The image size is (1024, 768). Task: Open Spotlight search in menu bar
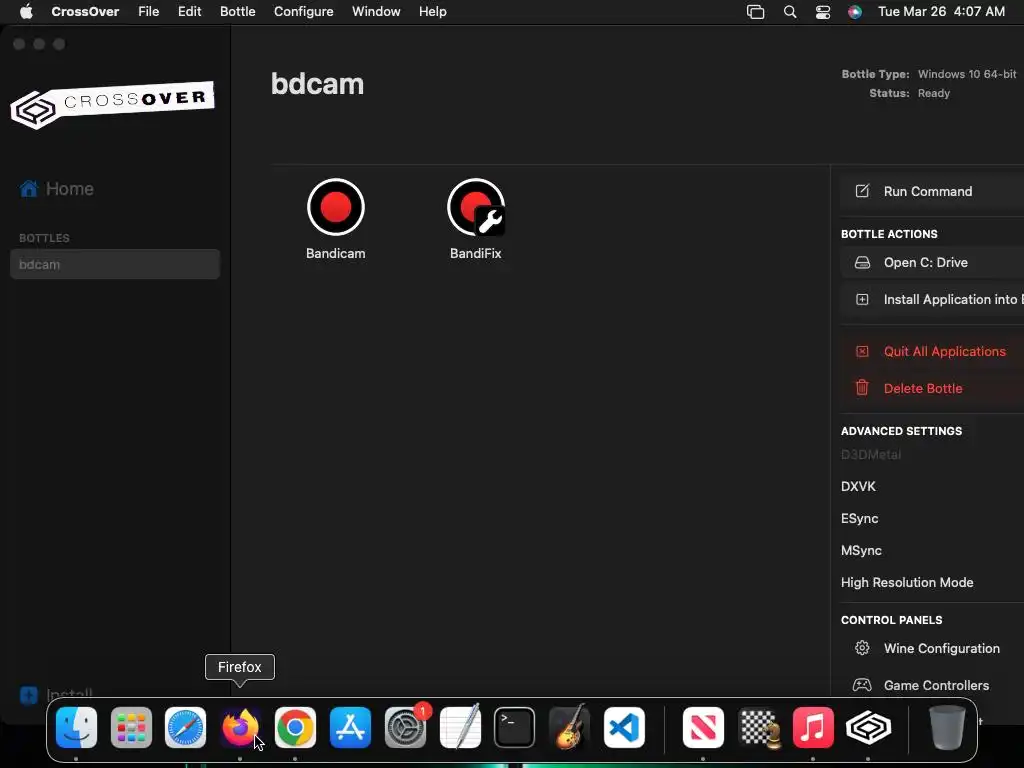790,12
